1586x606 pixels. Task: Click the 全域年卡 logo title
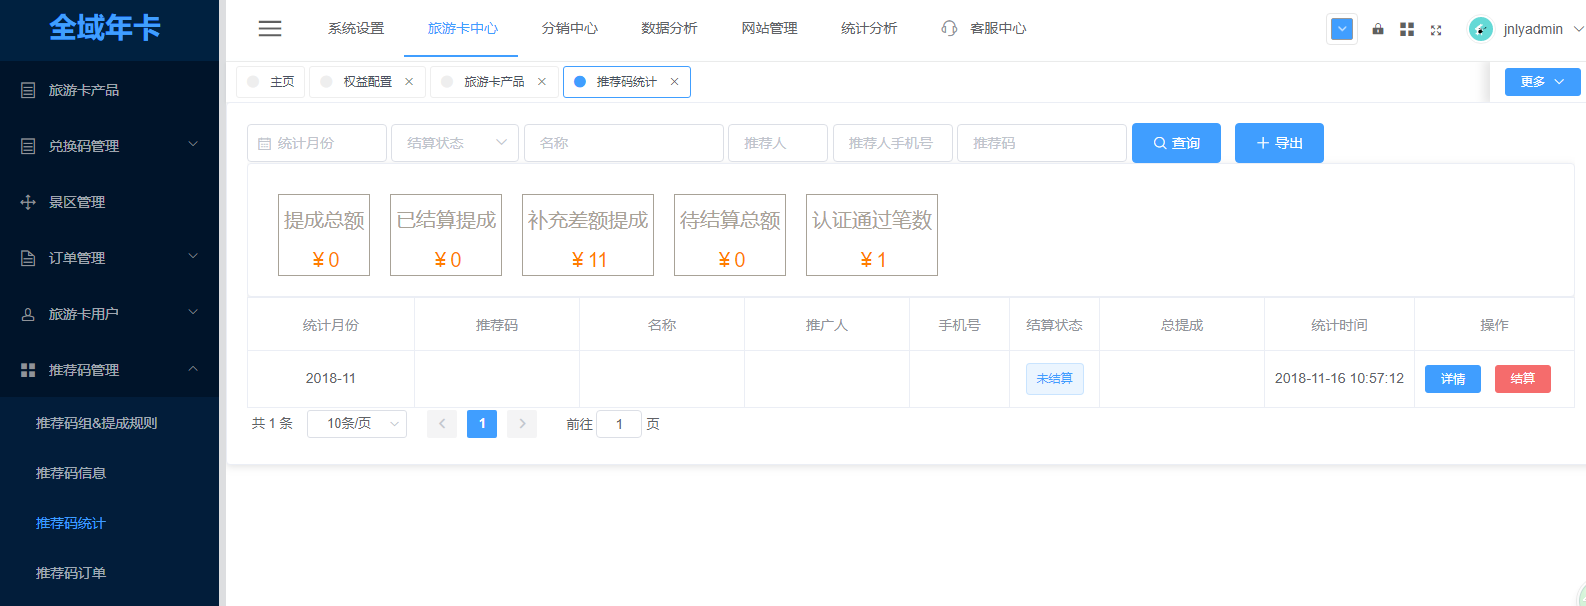pyautogui.click(x=105, y=28)
